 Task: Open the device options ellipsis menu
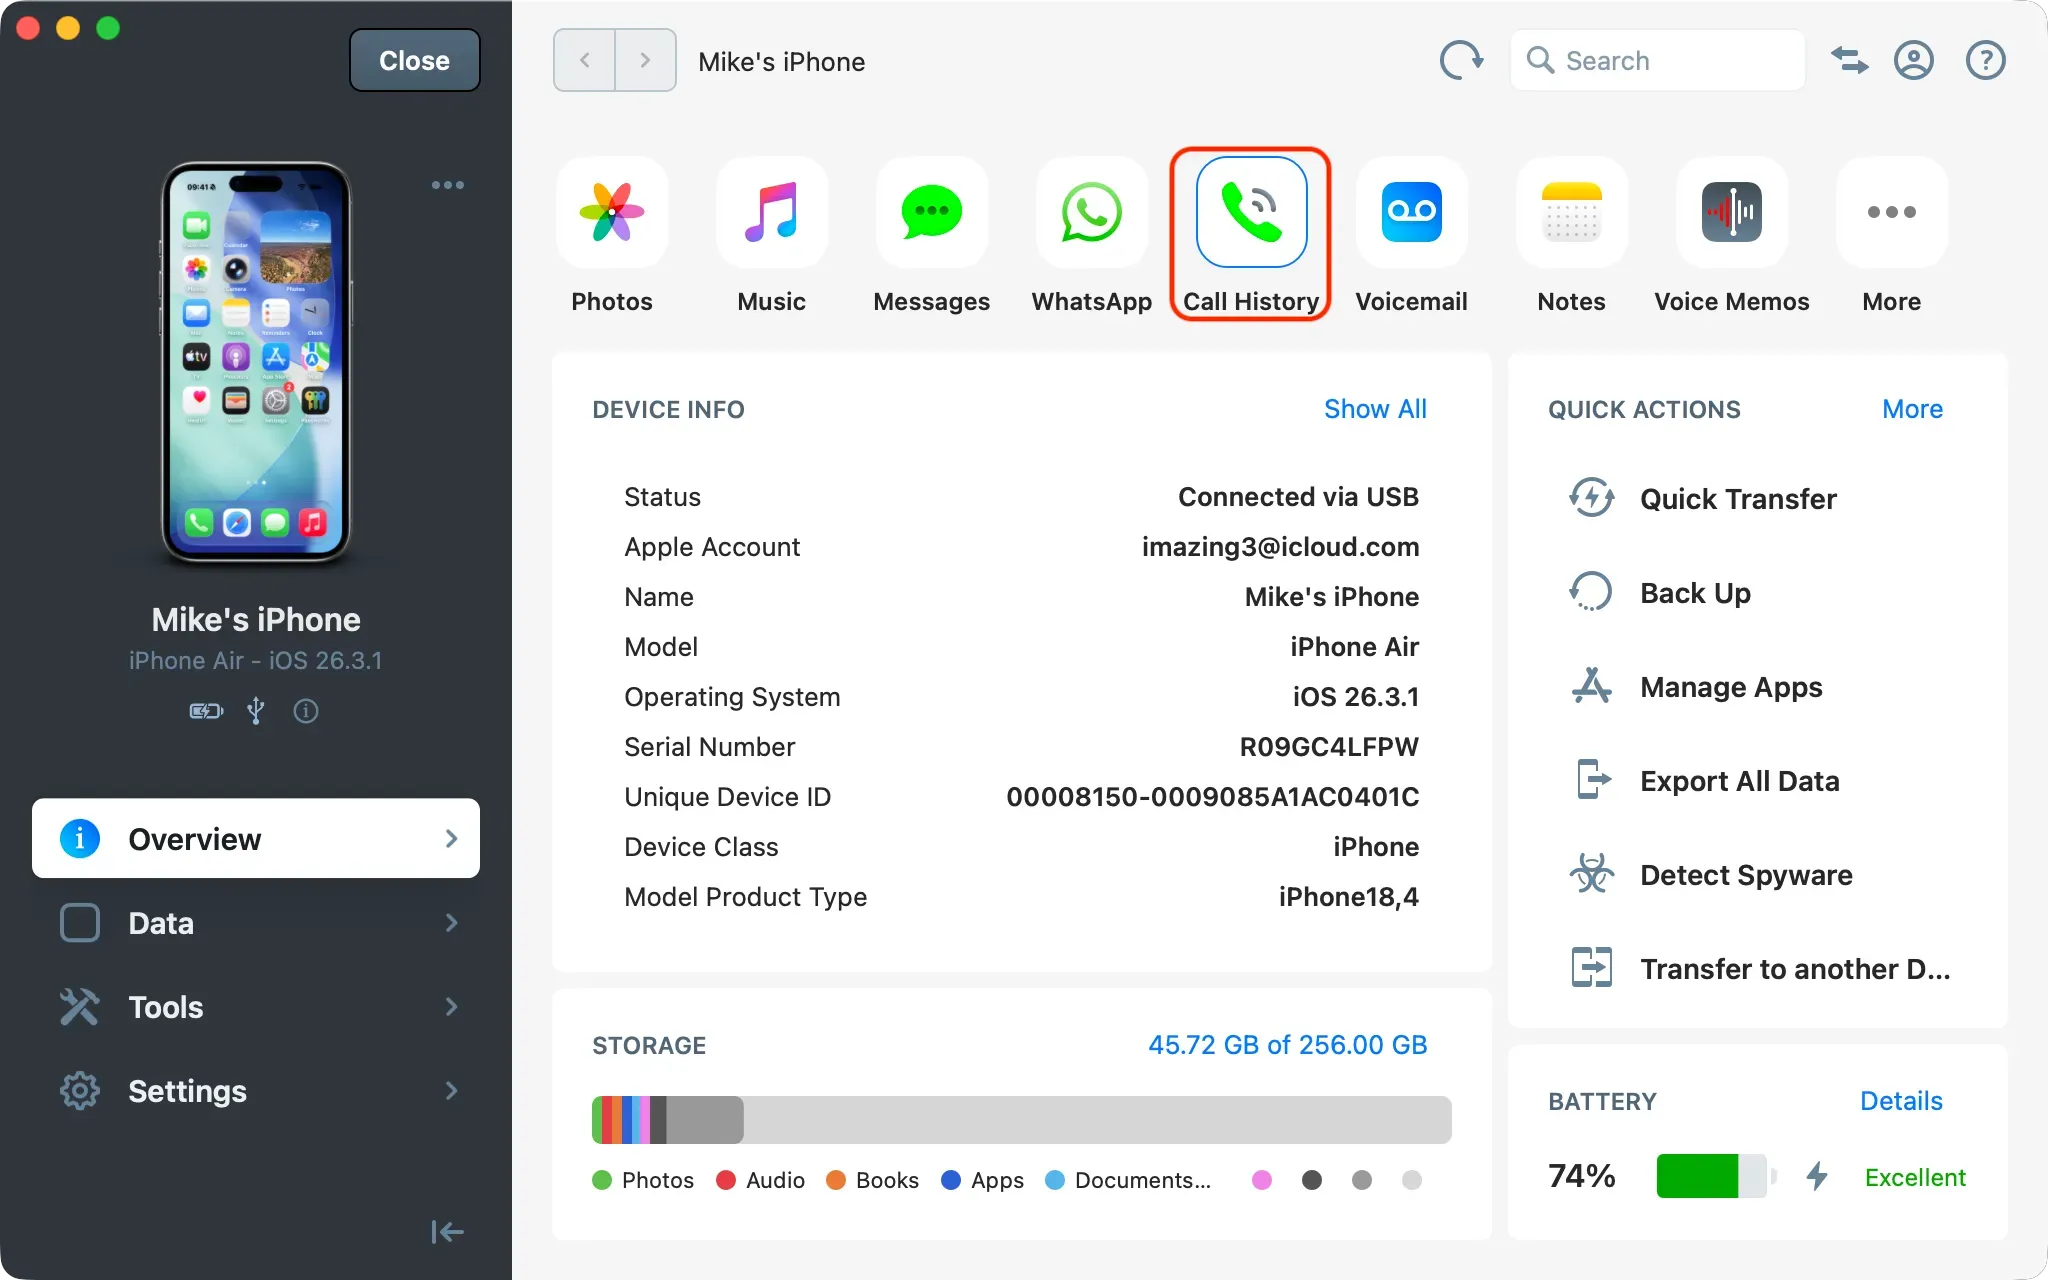coord(447,184)
